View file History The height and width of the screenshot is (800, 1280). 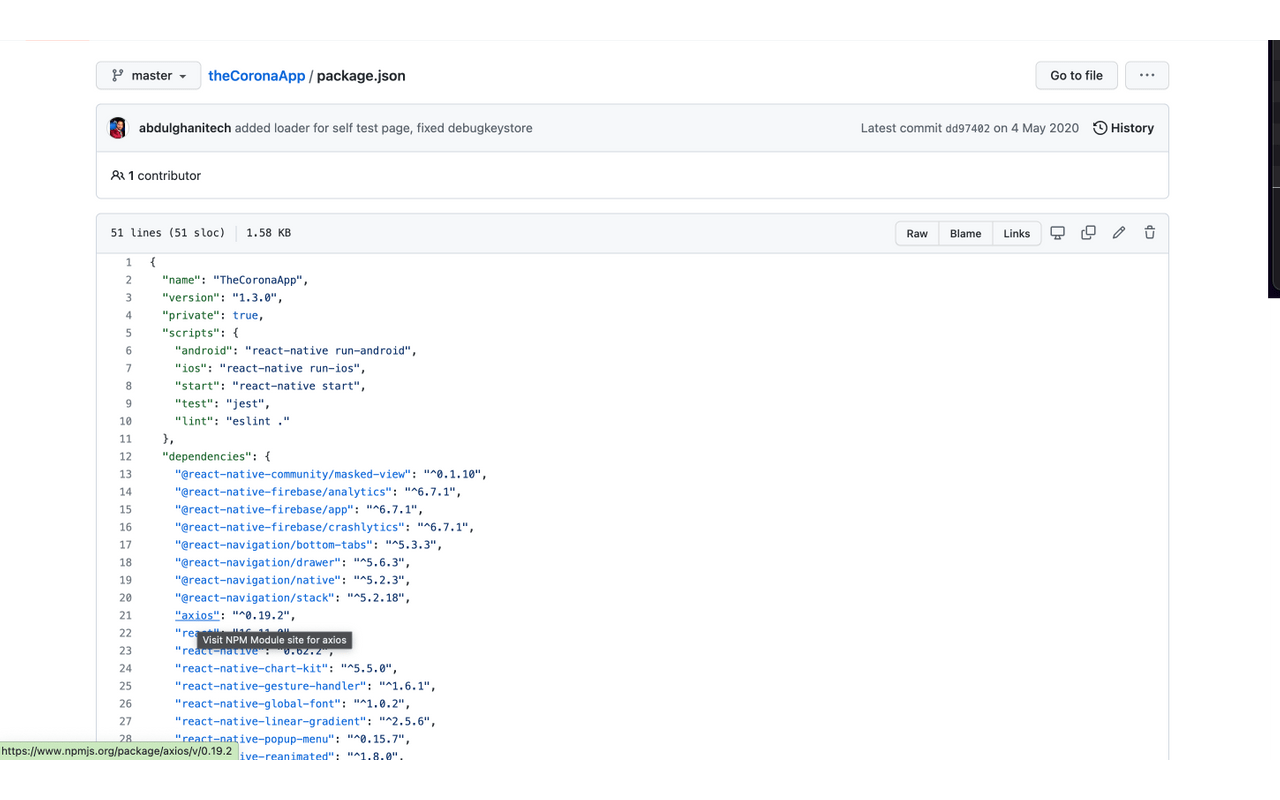click(1123, 128)
